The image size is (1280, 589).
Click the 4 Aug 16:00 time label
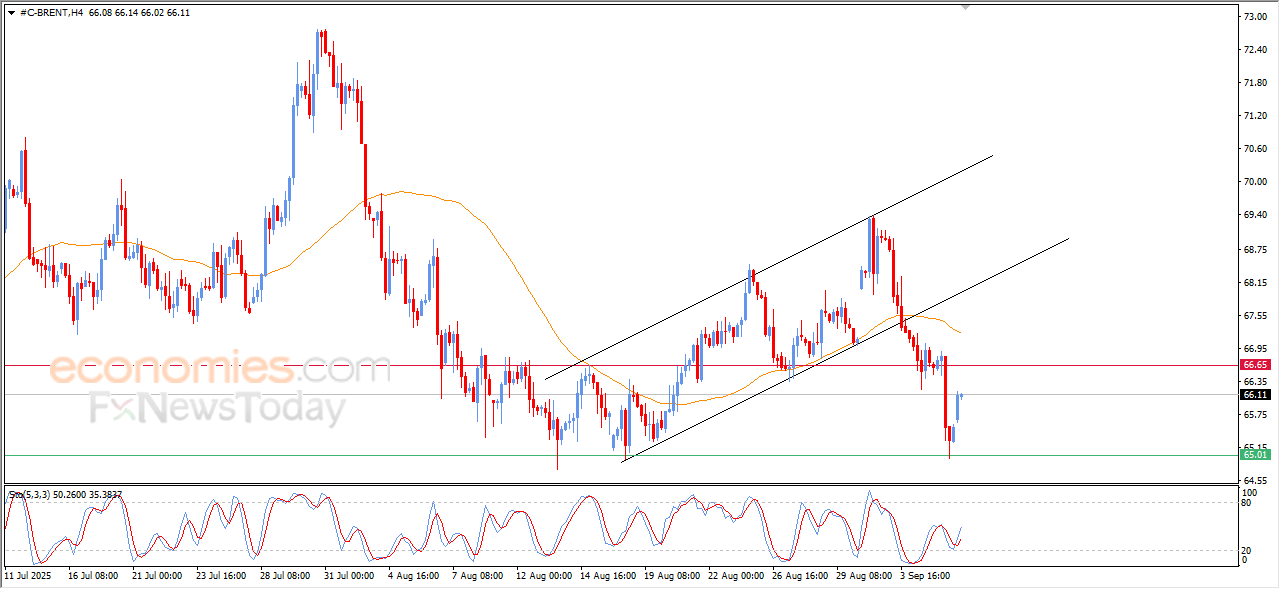pyautogui.click(x=413, y=576)
